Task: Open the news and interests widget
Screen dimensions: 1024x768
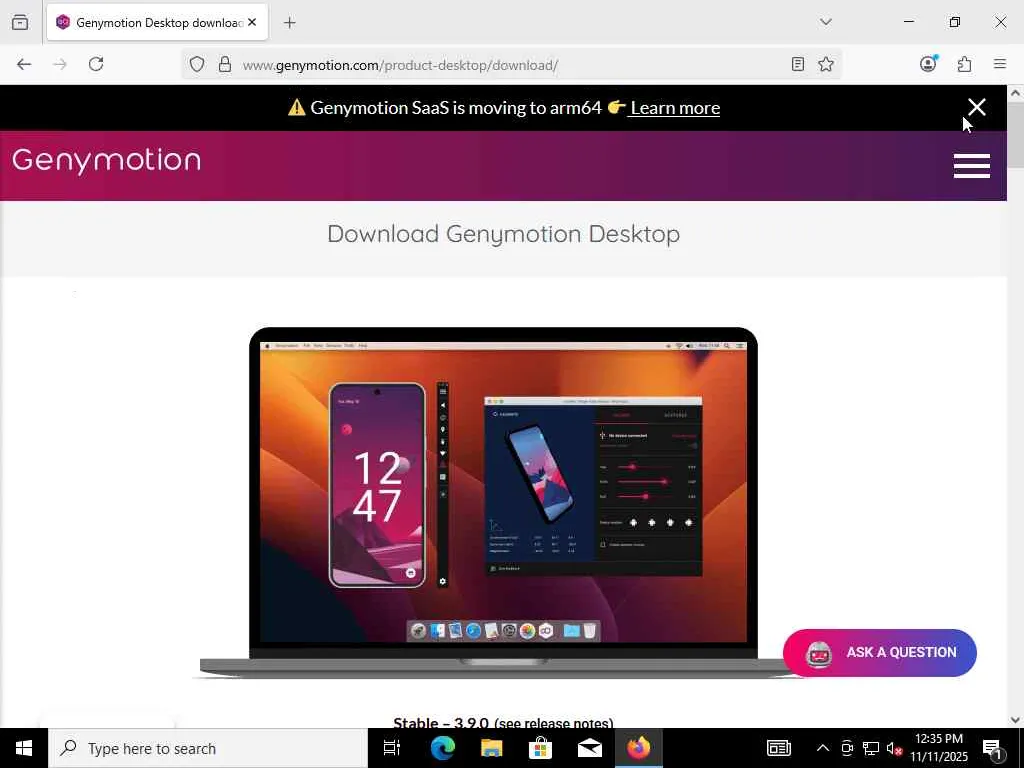Action: tap(778, 748)
